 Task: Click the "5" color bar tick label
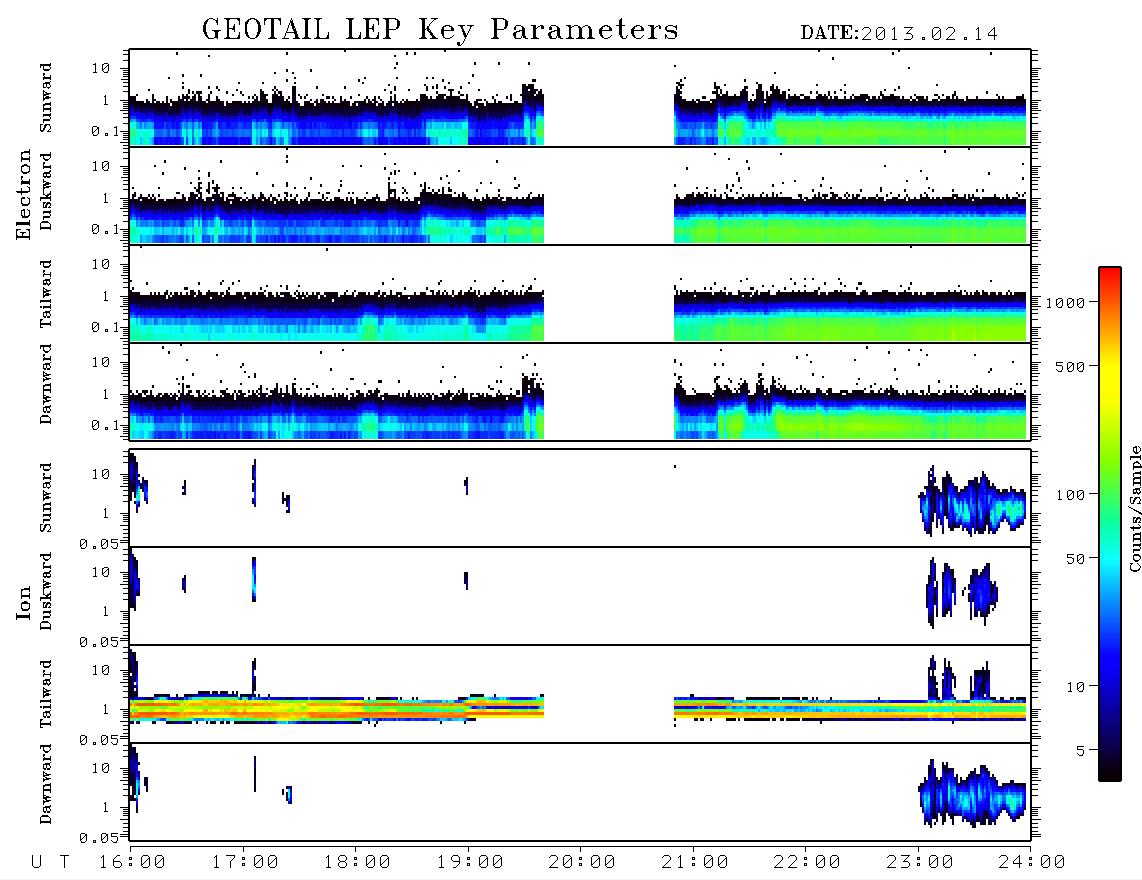(1081, 751)
